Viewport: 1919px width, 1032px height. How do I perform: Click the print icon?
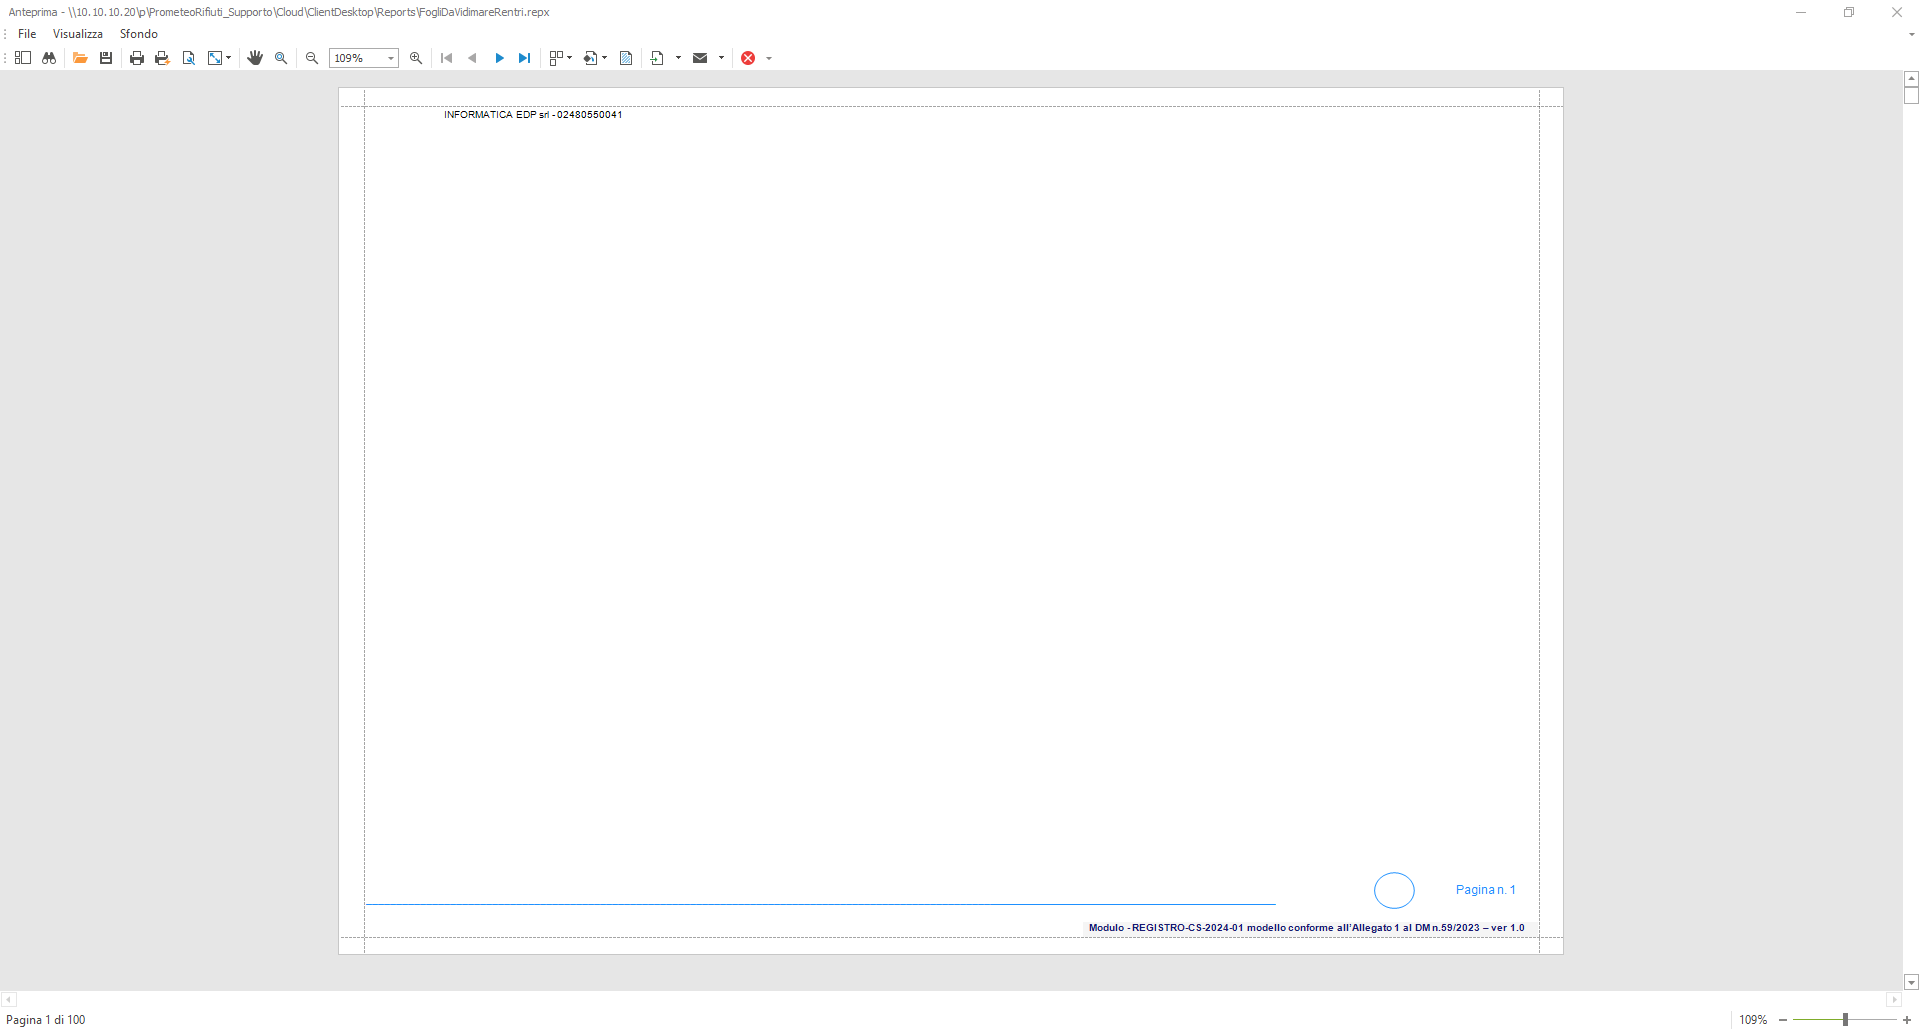[x=137, y=58]
